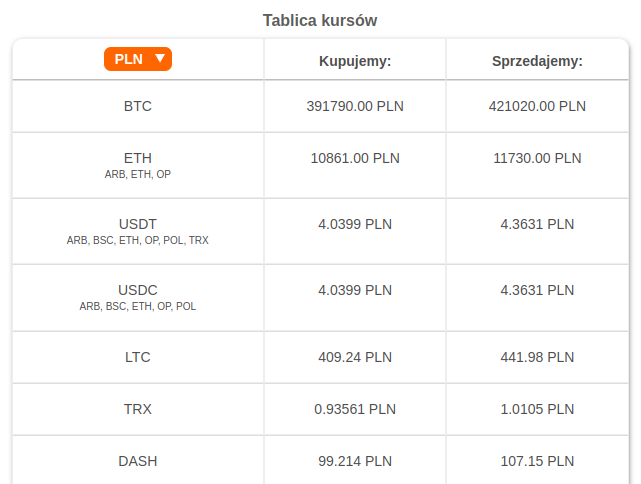This screenshot has height=484, width=641.
Task: Click the Sprzedajemy column header
Action: tap(537, 61)
